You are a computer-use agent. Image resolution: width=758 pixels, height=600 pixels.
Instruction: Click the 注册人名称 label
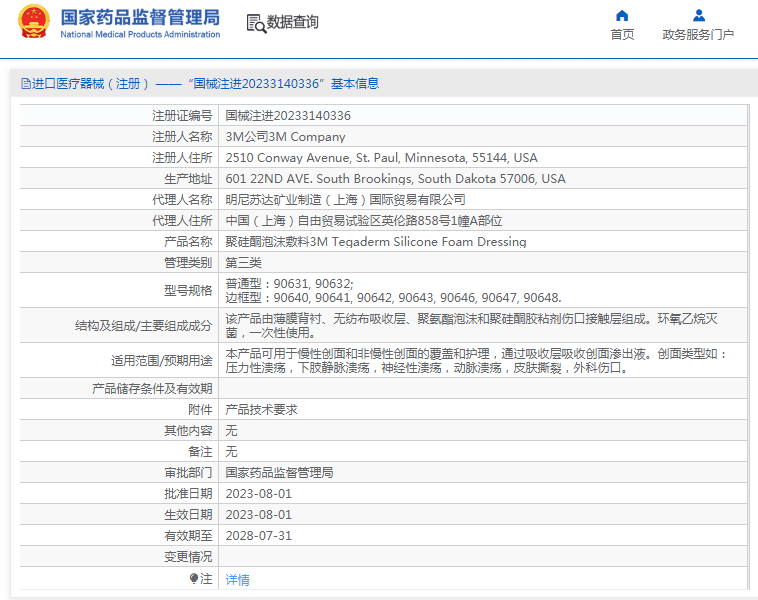click(x=182, y=137)
